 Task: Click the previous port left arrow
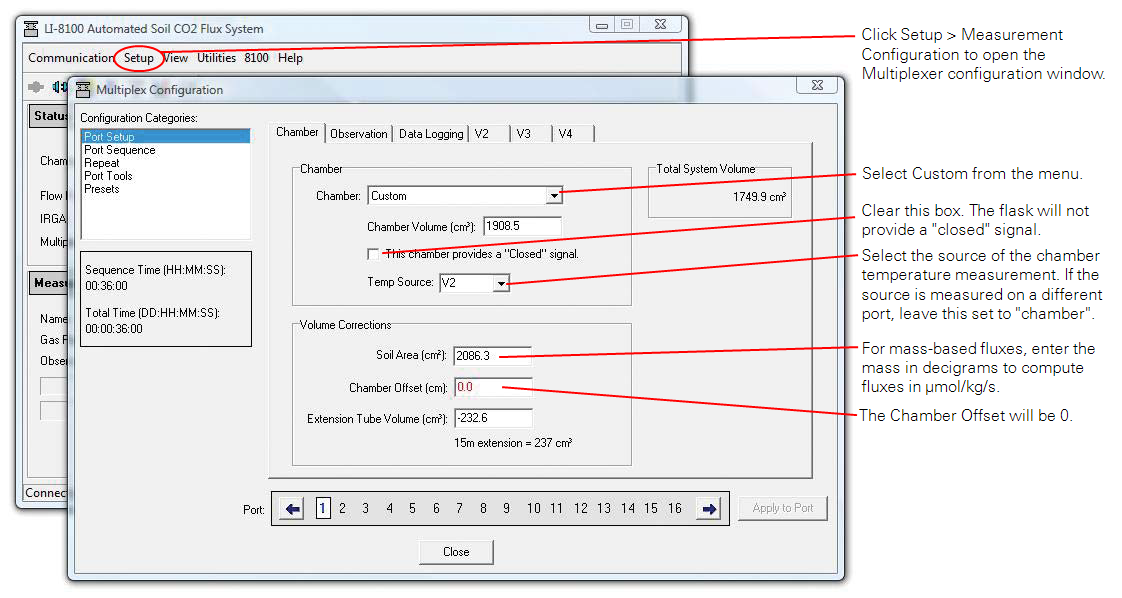(292, 509)
